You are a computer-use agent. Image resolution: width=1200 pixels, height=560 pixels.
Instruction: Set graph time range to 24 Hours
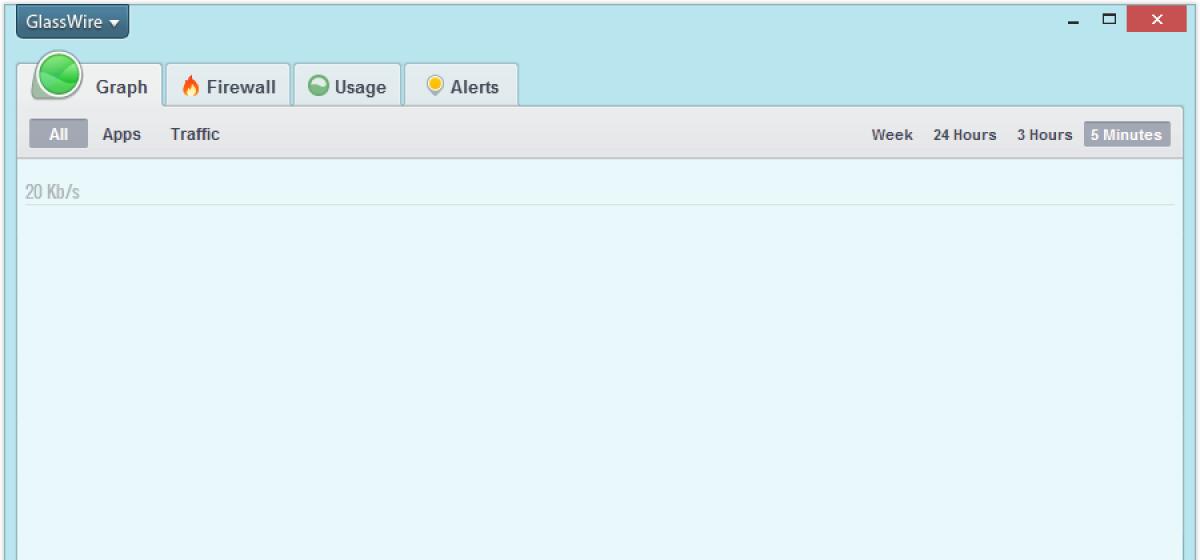[x=964, y=135]
